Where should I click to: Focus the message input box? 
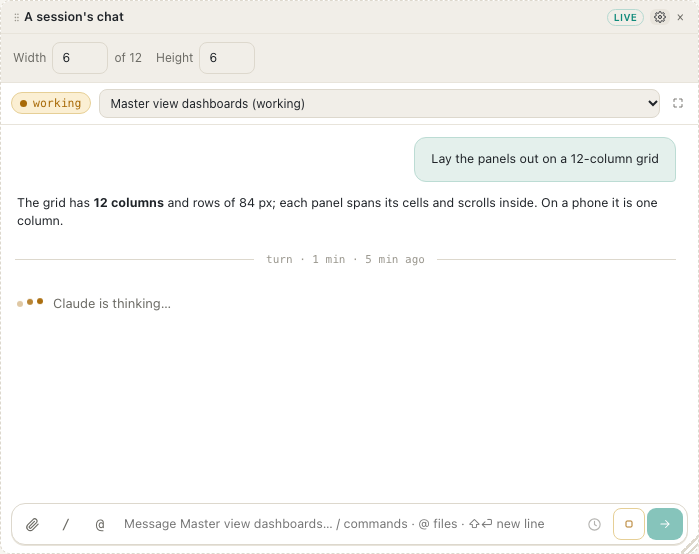coord(350,524)
